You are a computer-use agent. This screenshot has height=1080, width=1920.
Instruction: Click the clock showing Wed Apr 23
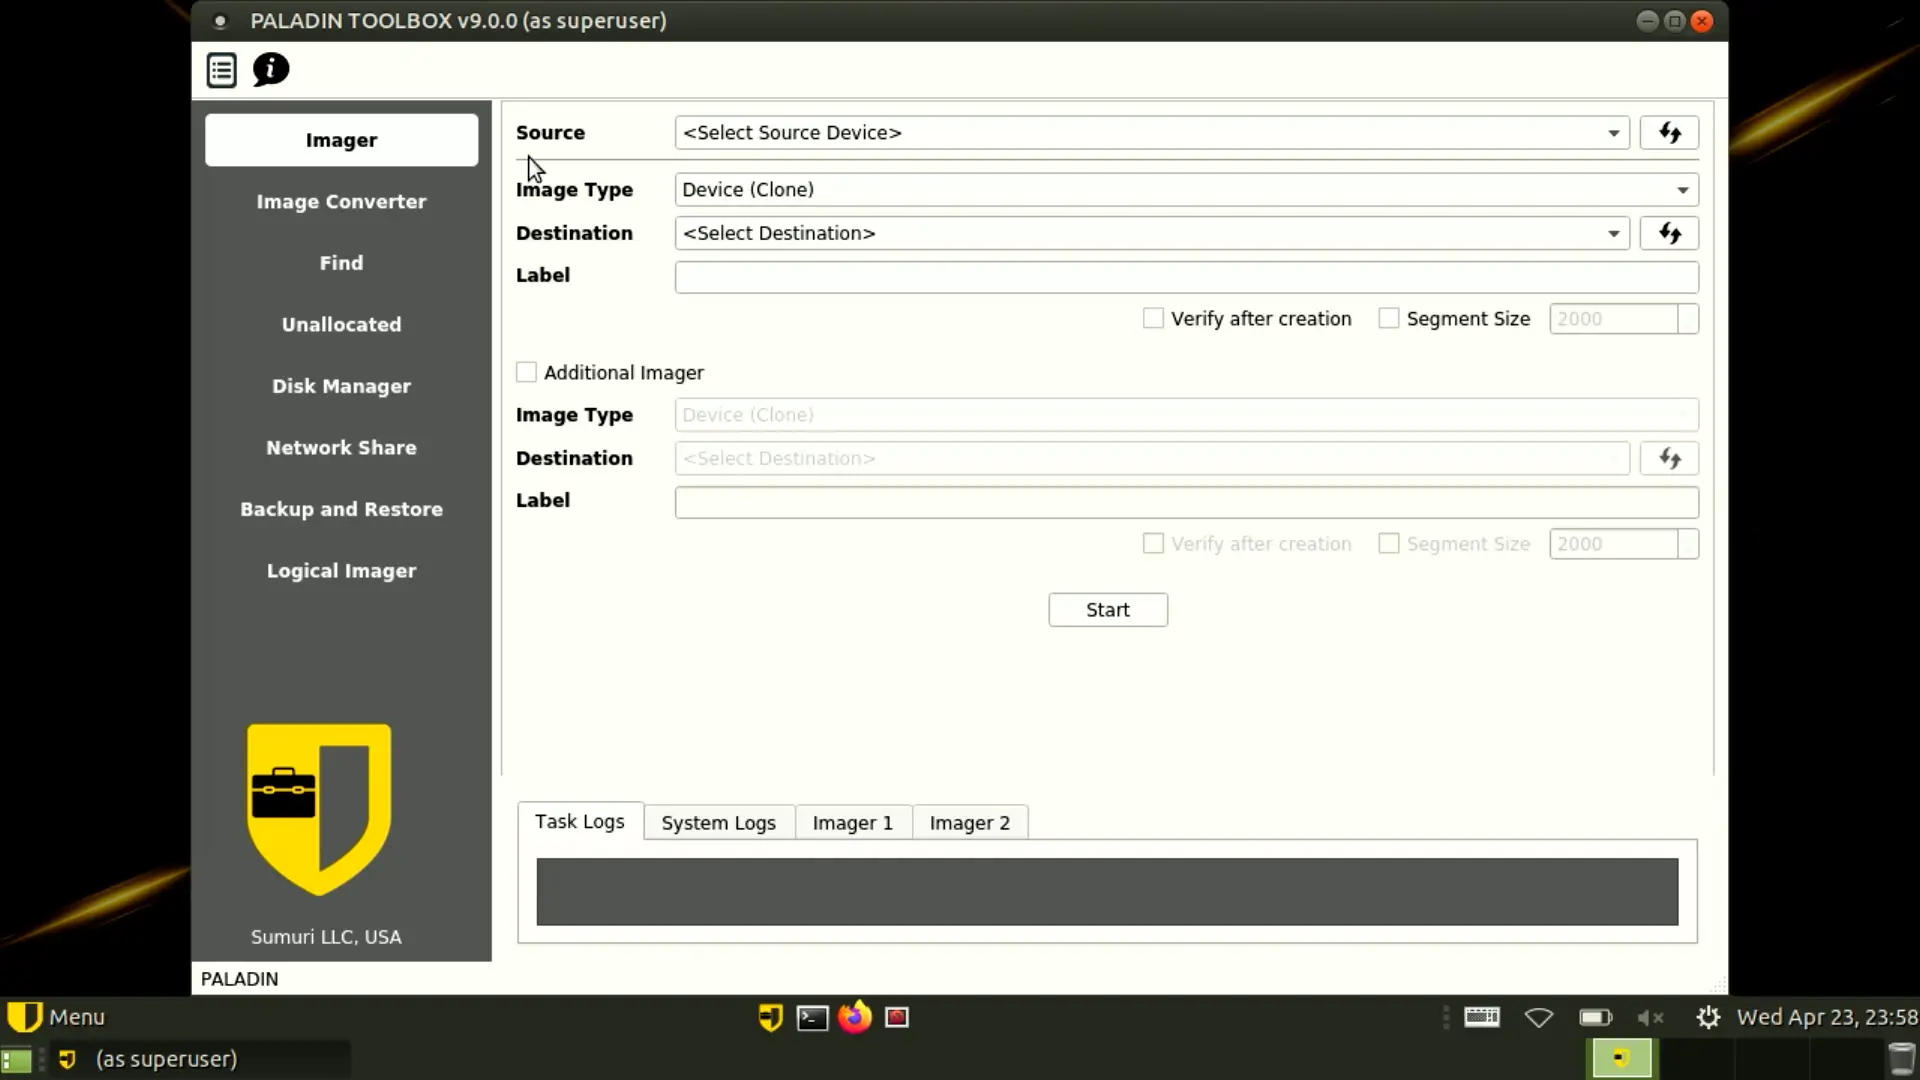[x=1827, y=1017]
